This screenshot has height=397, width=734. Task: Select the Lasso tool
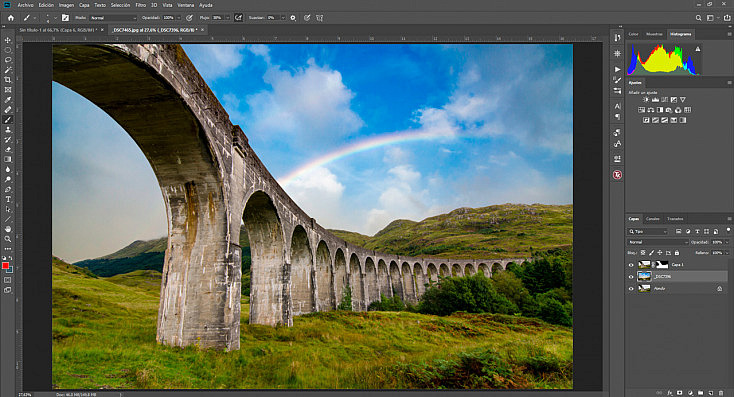pyautogui.click(x=7, y=60)
